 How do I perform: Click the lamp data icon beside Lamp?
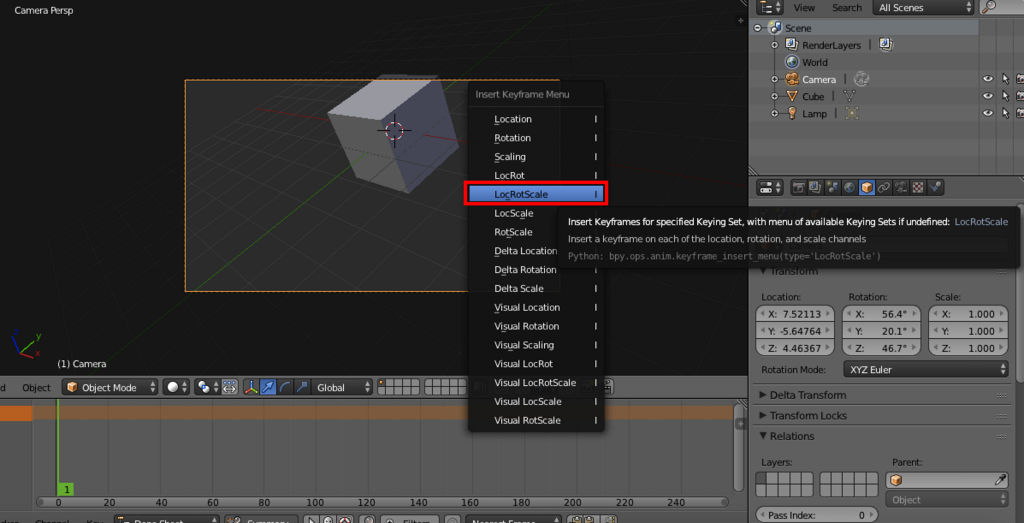click(852, 114)
